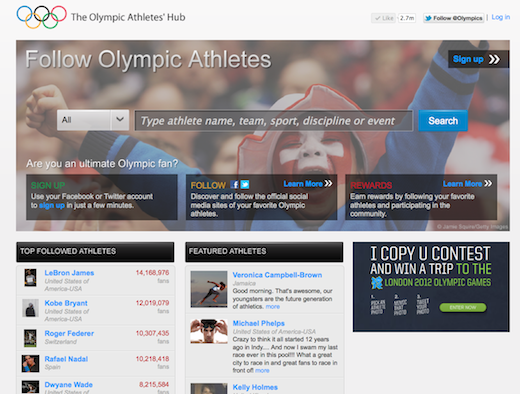Click the Olympic rings logo
This screenshot has width=520, height=394.
42,17
